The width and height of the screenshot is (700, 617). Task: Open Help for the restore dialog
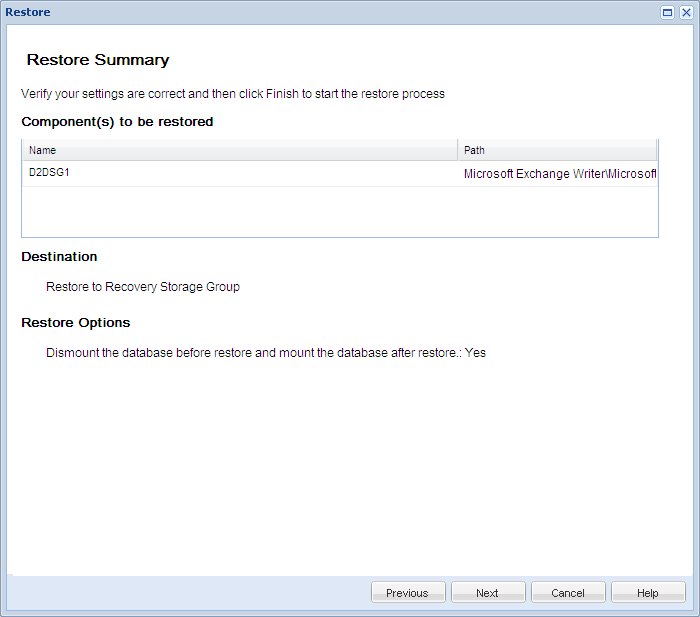[648, 592]
